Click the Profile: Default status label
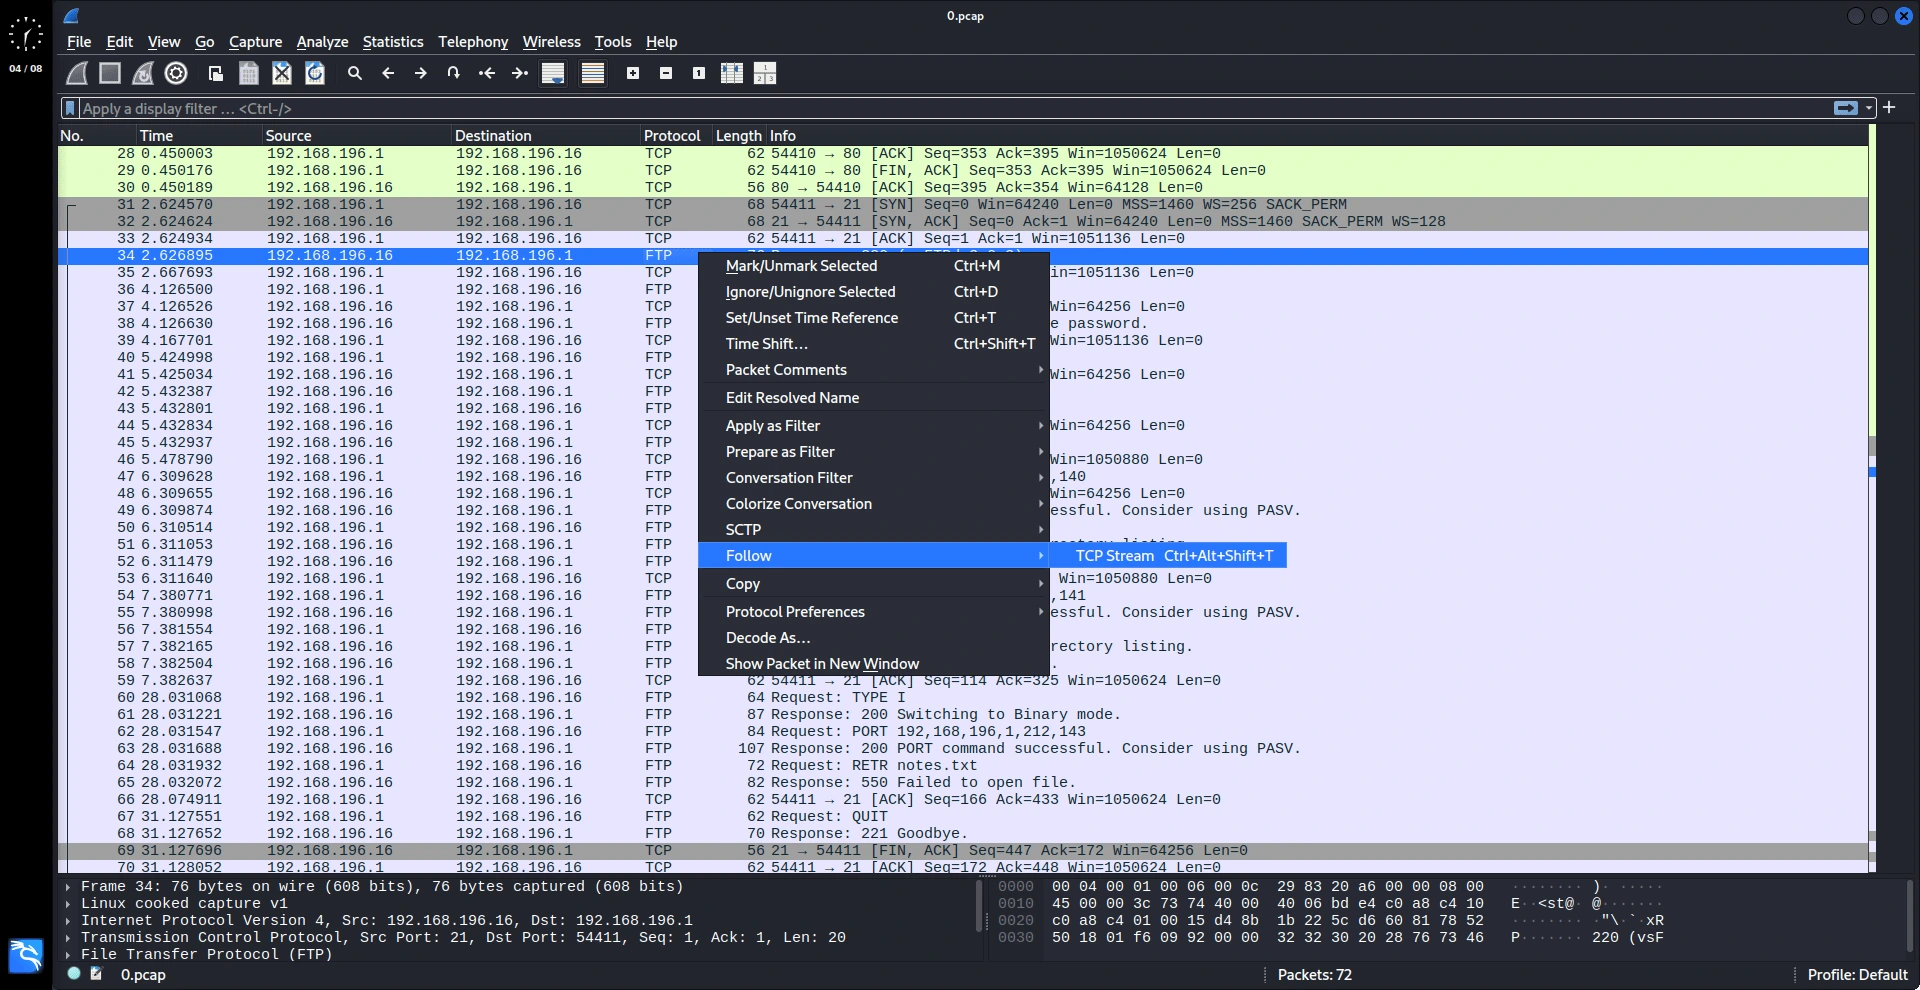1920x990 pixels. 1857,975
